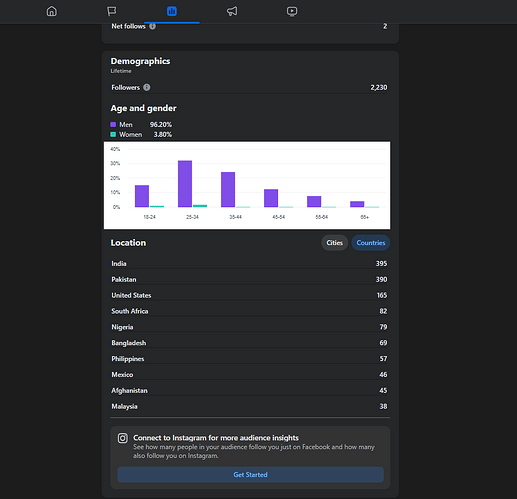Screen dimensions: 517x499
Task: Click the United States location row
Action: pos(249,295)
